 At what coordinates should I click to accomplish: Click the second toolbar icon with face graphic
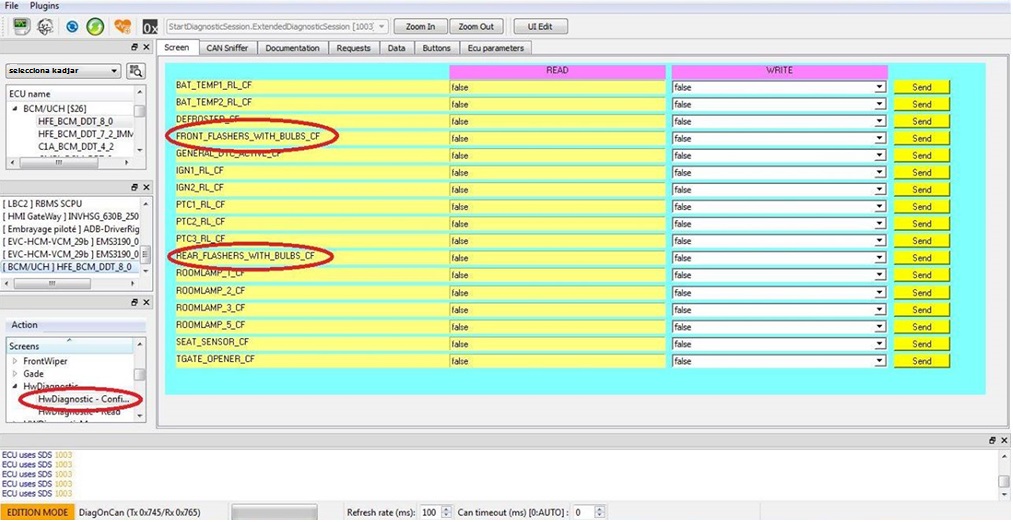[45, 26]
